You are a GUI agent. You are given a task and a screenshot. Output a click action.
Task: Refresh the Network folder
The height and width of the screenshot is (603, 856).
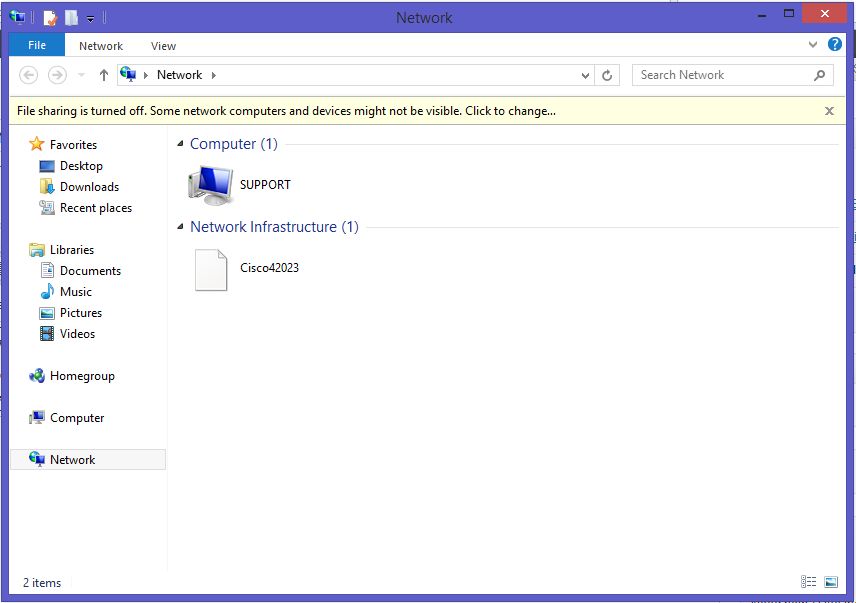[607, 75]
